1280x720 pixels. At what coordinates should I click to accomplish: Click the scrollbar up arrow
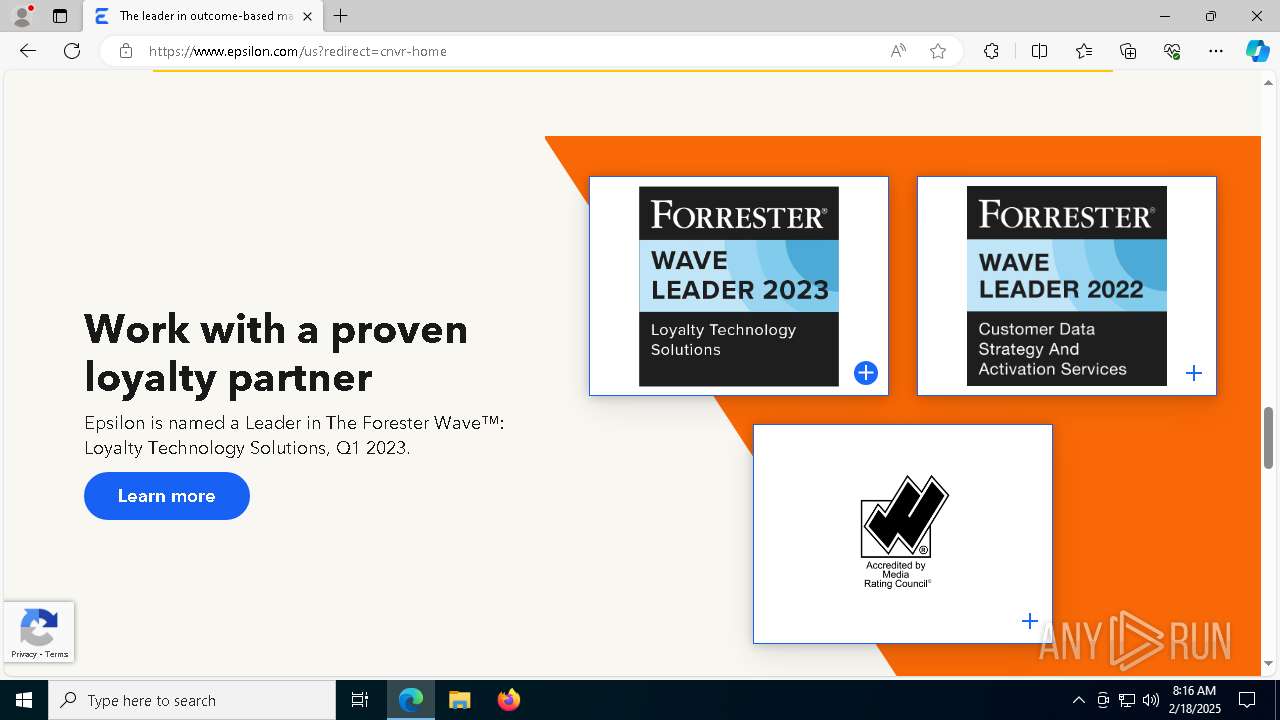(1269, 82)
